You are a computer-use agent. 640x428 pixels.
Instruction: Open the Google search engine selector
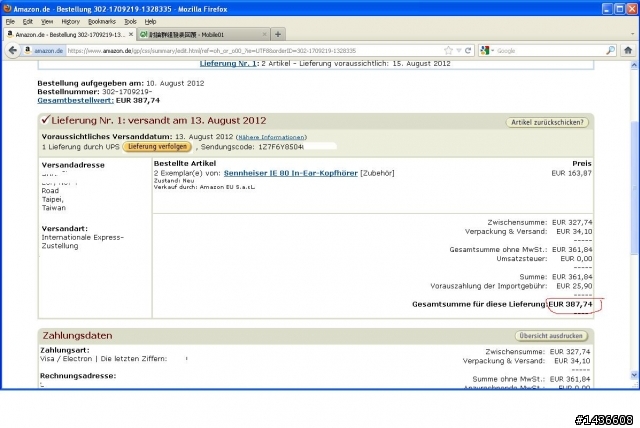coord(487,51)
